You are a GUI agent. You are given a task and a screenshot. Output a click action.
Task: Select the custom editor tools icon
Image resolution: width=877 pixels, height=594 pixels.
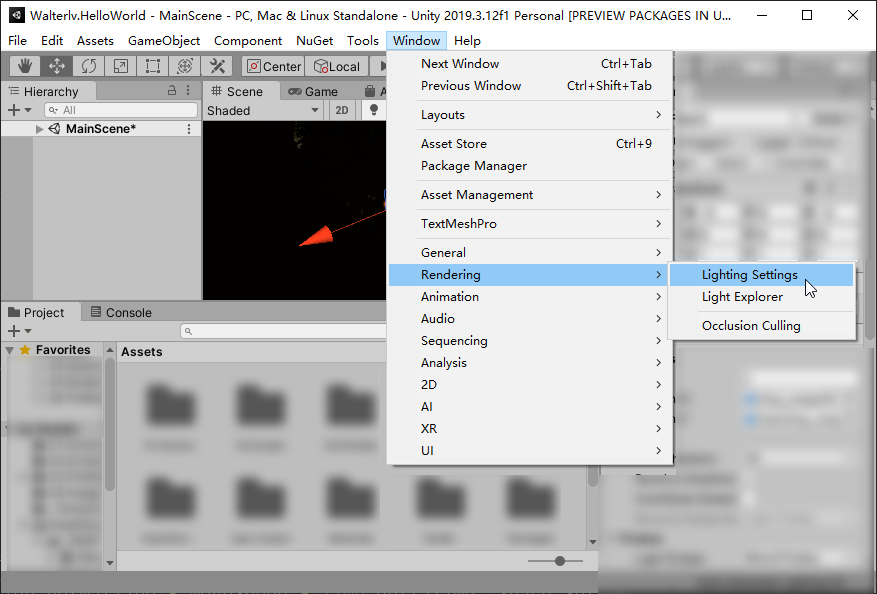point(217,66)
